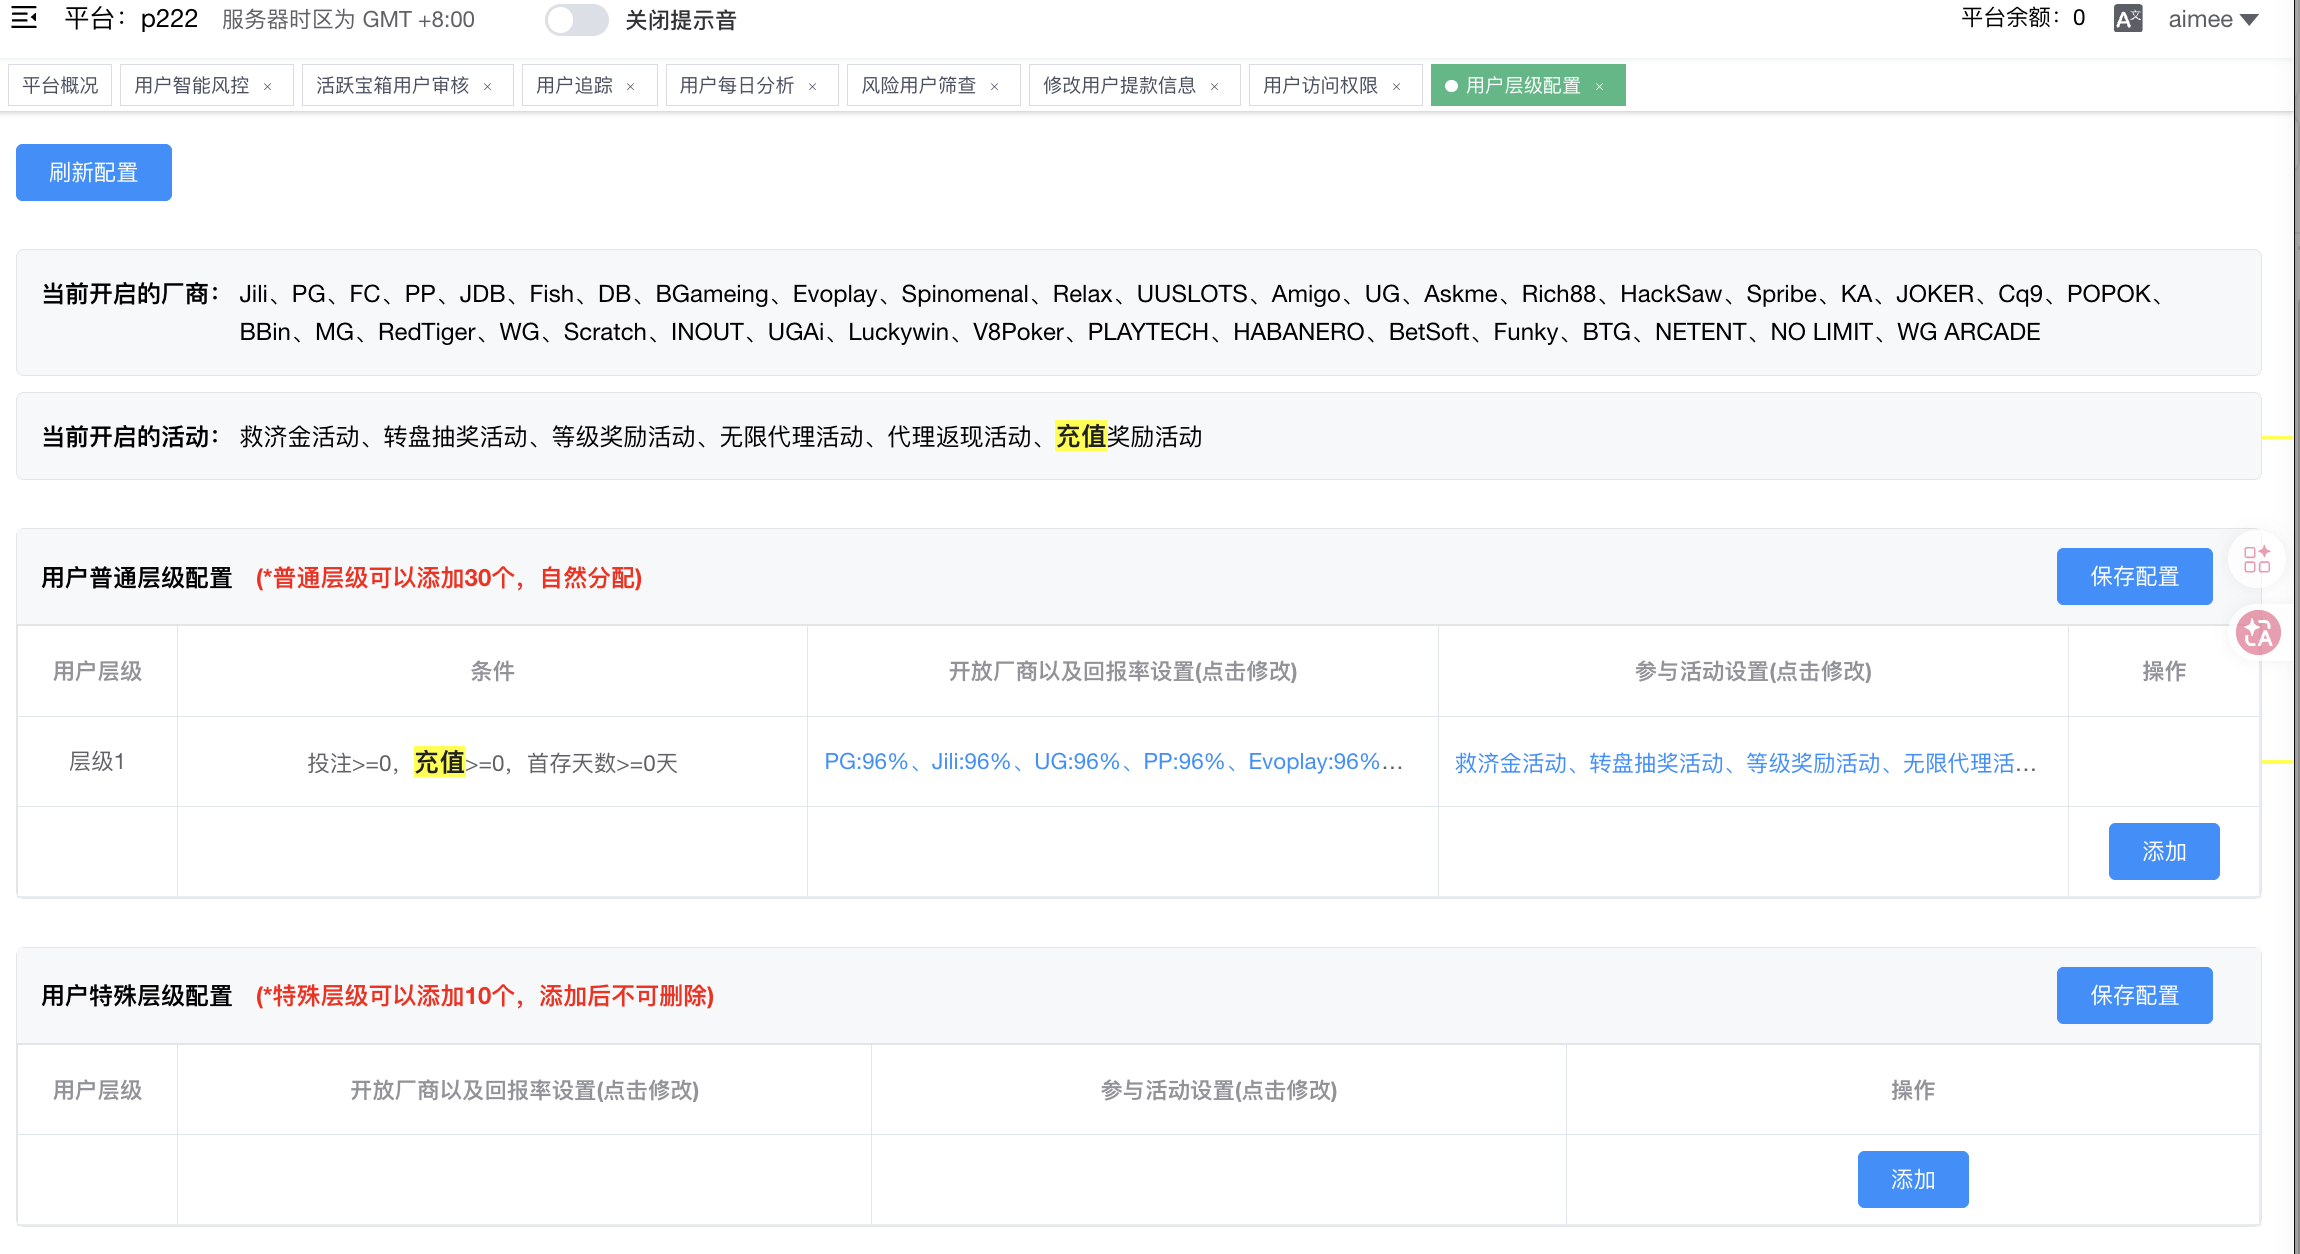
Task: Edit 层级1 vendor return rate link
Action: pos(1114,762)
